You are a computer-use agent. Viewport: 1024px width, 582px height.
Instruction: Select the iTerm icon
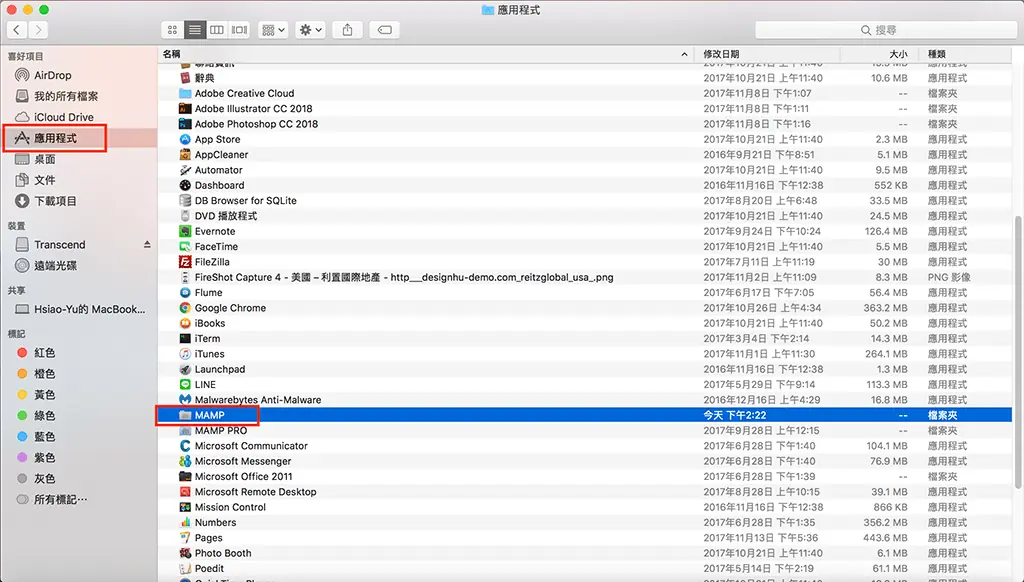pyautogui.click(x=185, y=338)
